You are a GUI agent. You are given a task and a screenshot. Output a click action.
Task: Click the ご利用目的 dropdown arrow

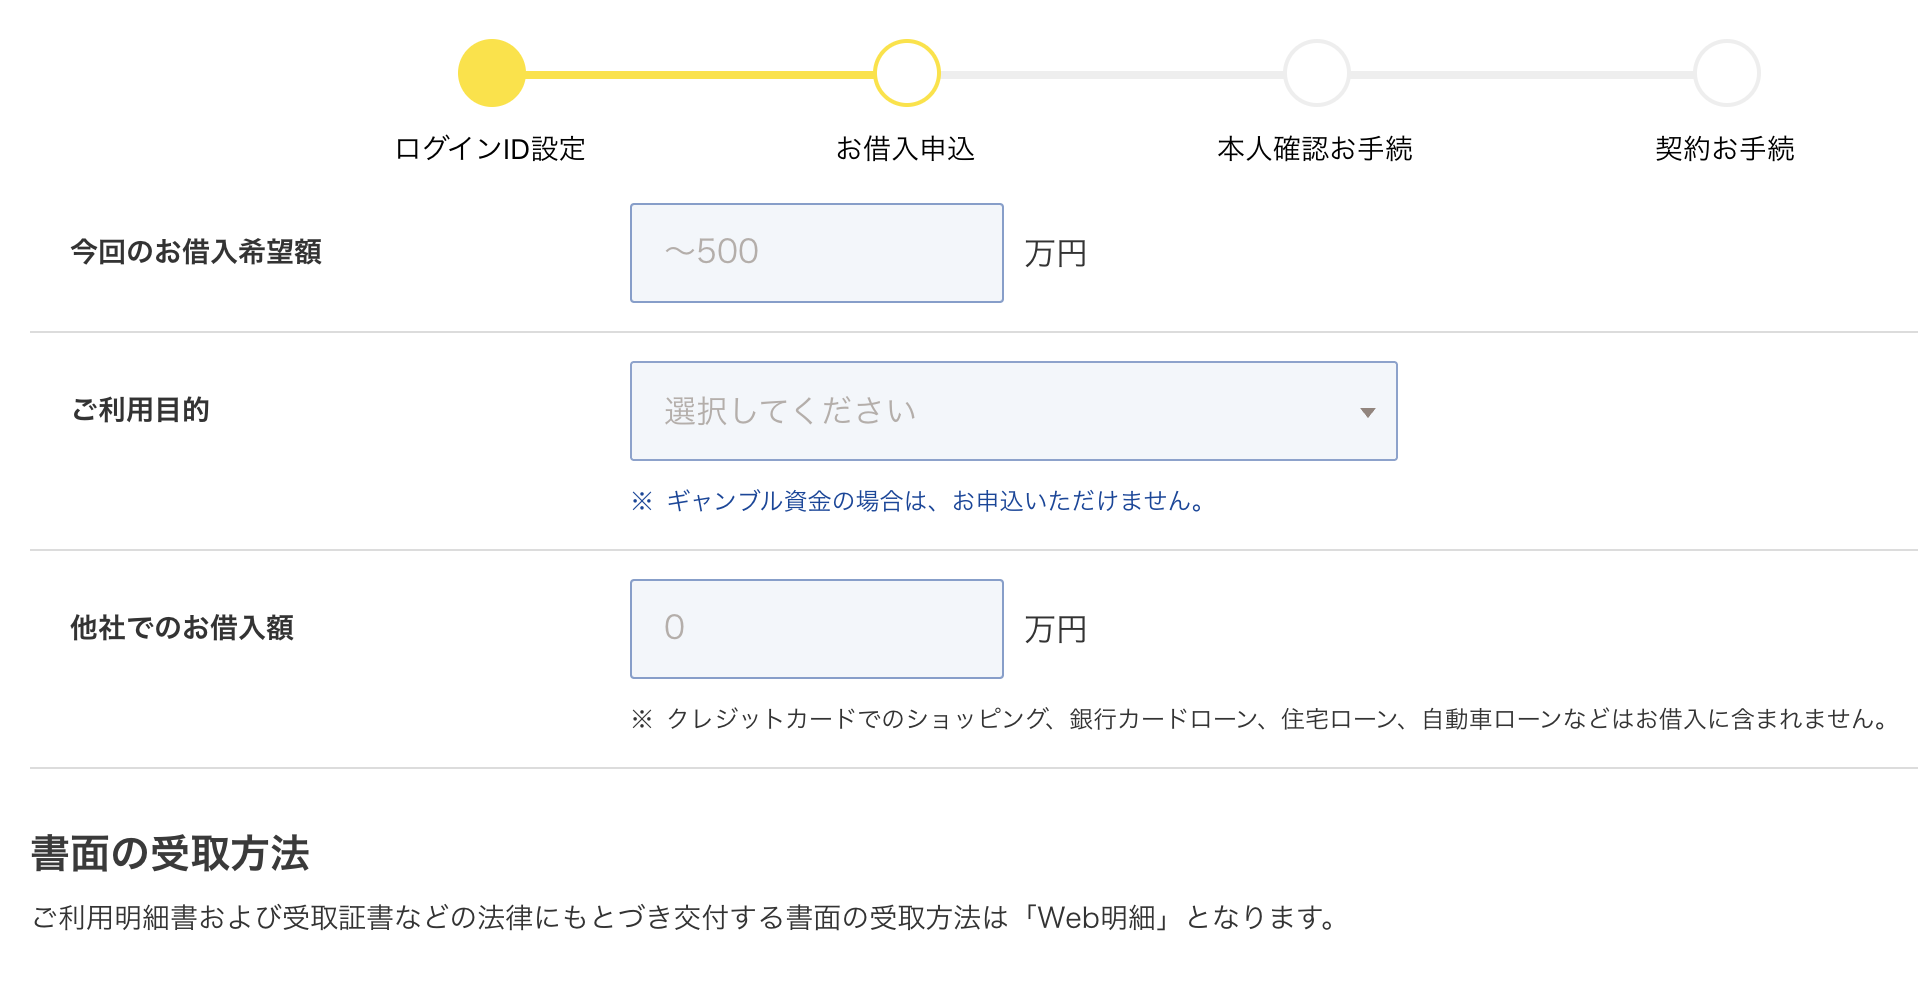[1367, 412]
